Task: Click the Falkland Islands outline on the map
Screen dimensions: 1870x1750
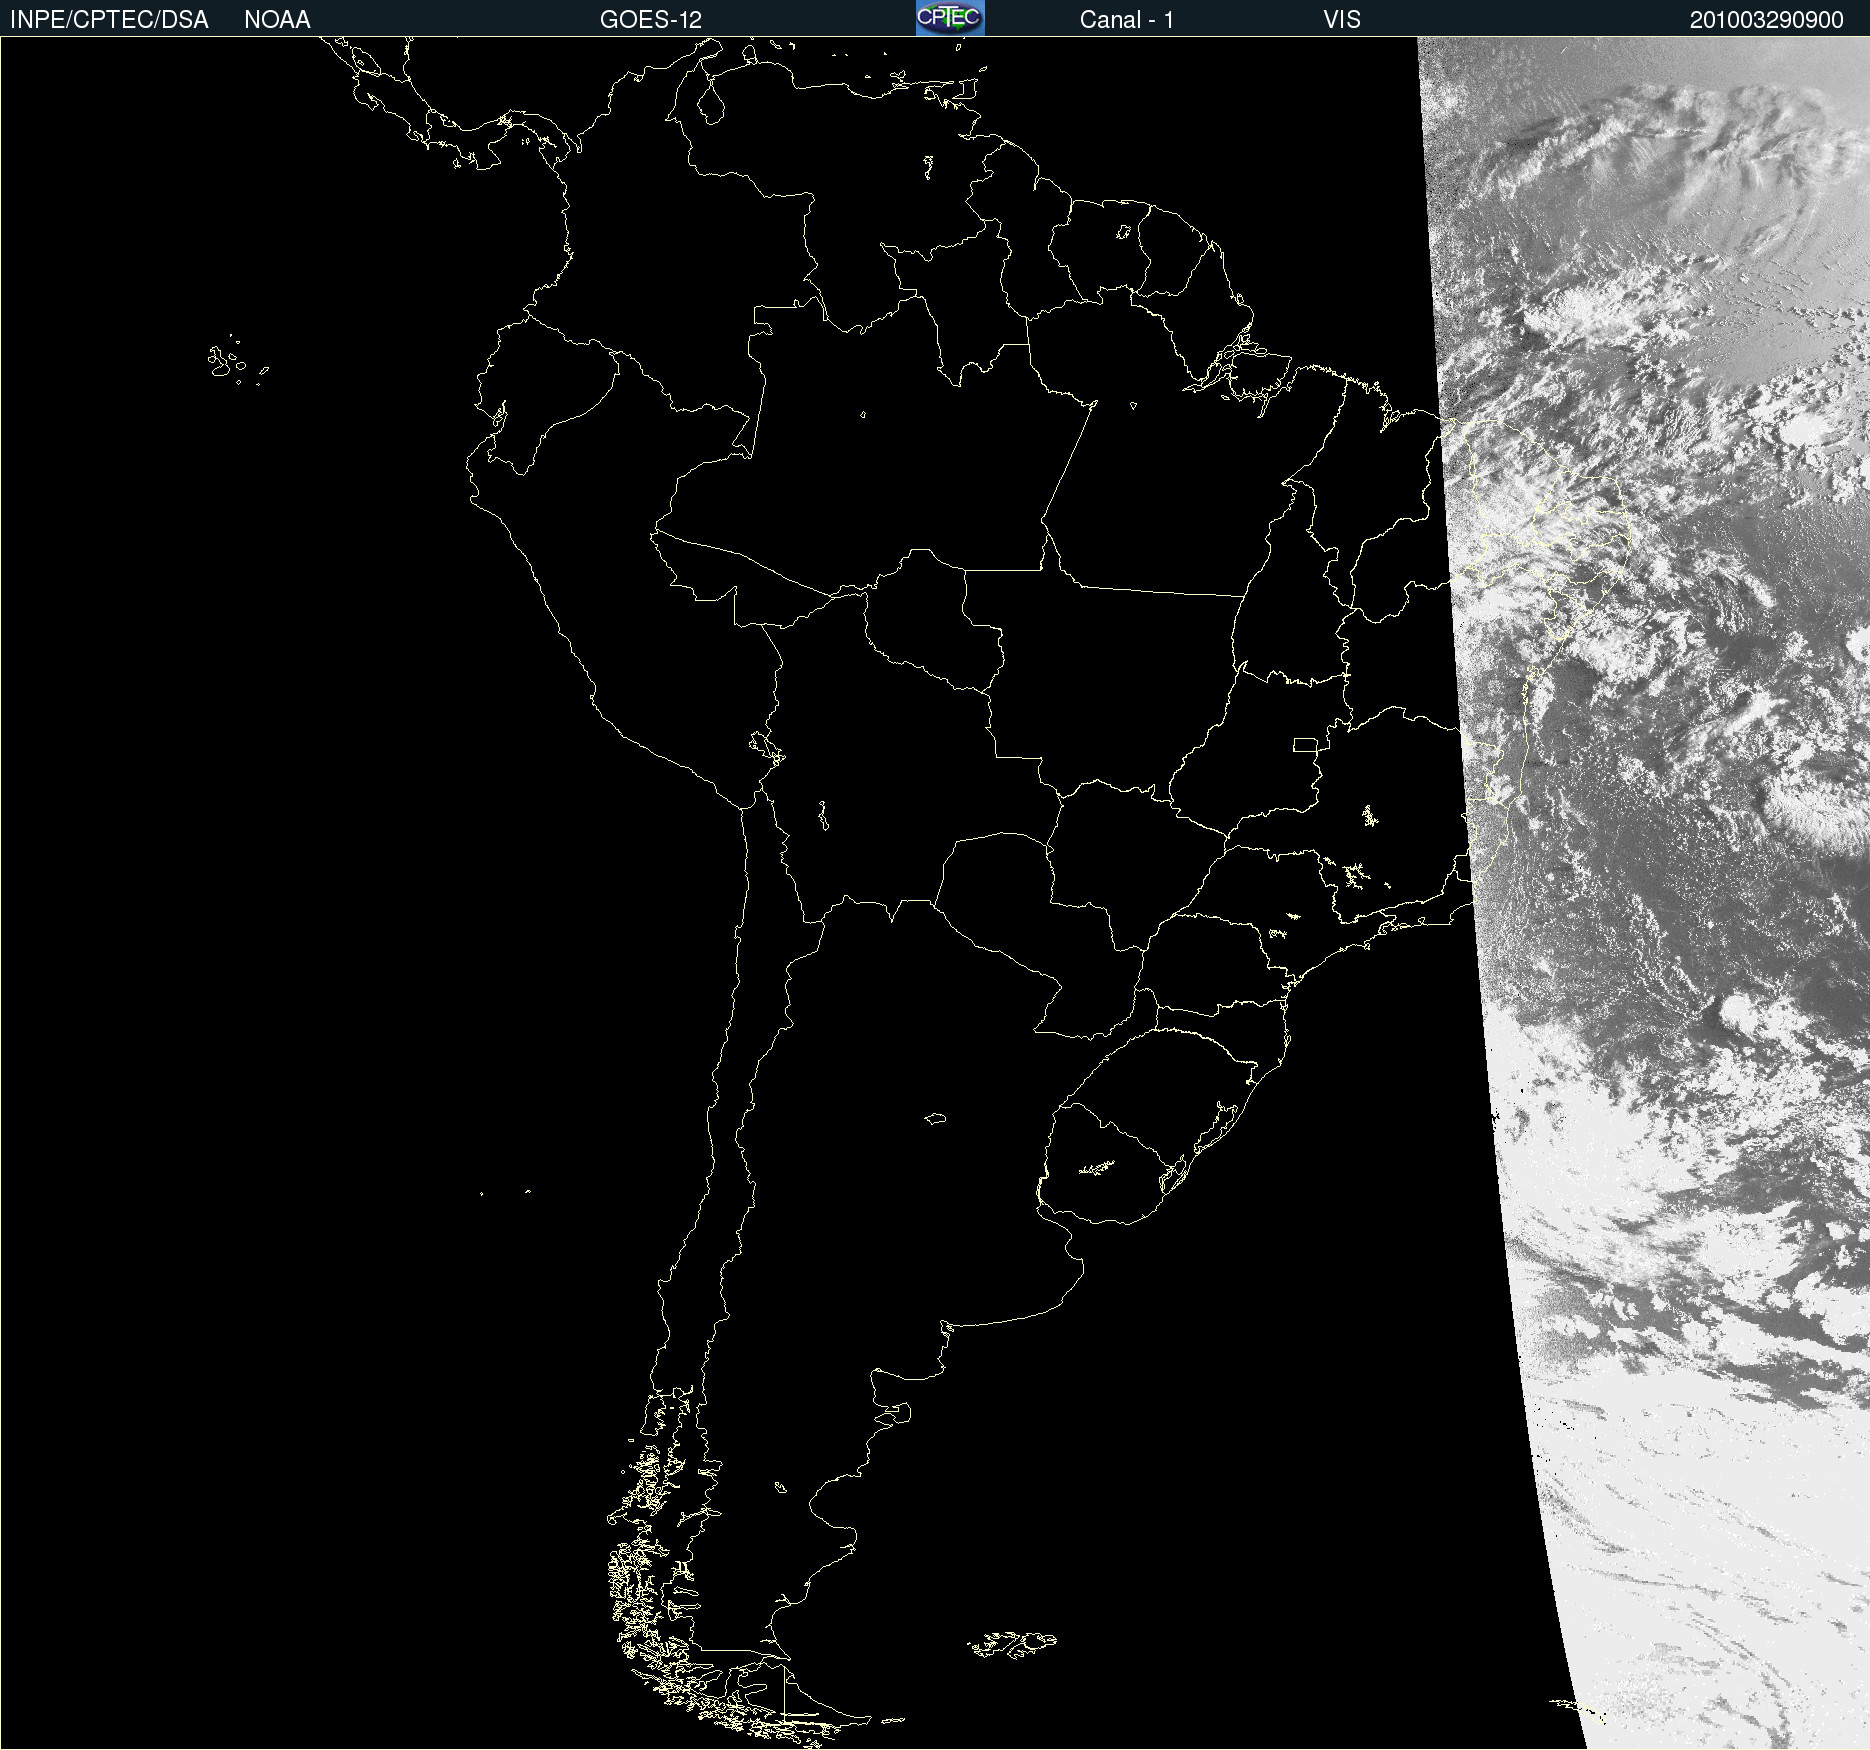Action: [1012, 1644]
